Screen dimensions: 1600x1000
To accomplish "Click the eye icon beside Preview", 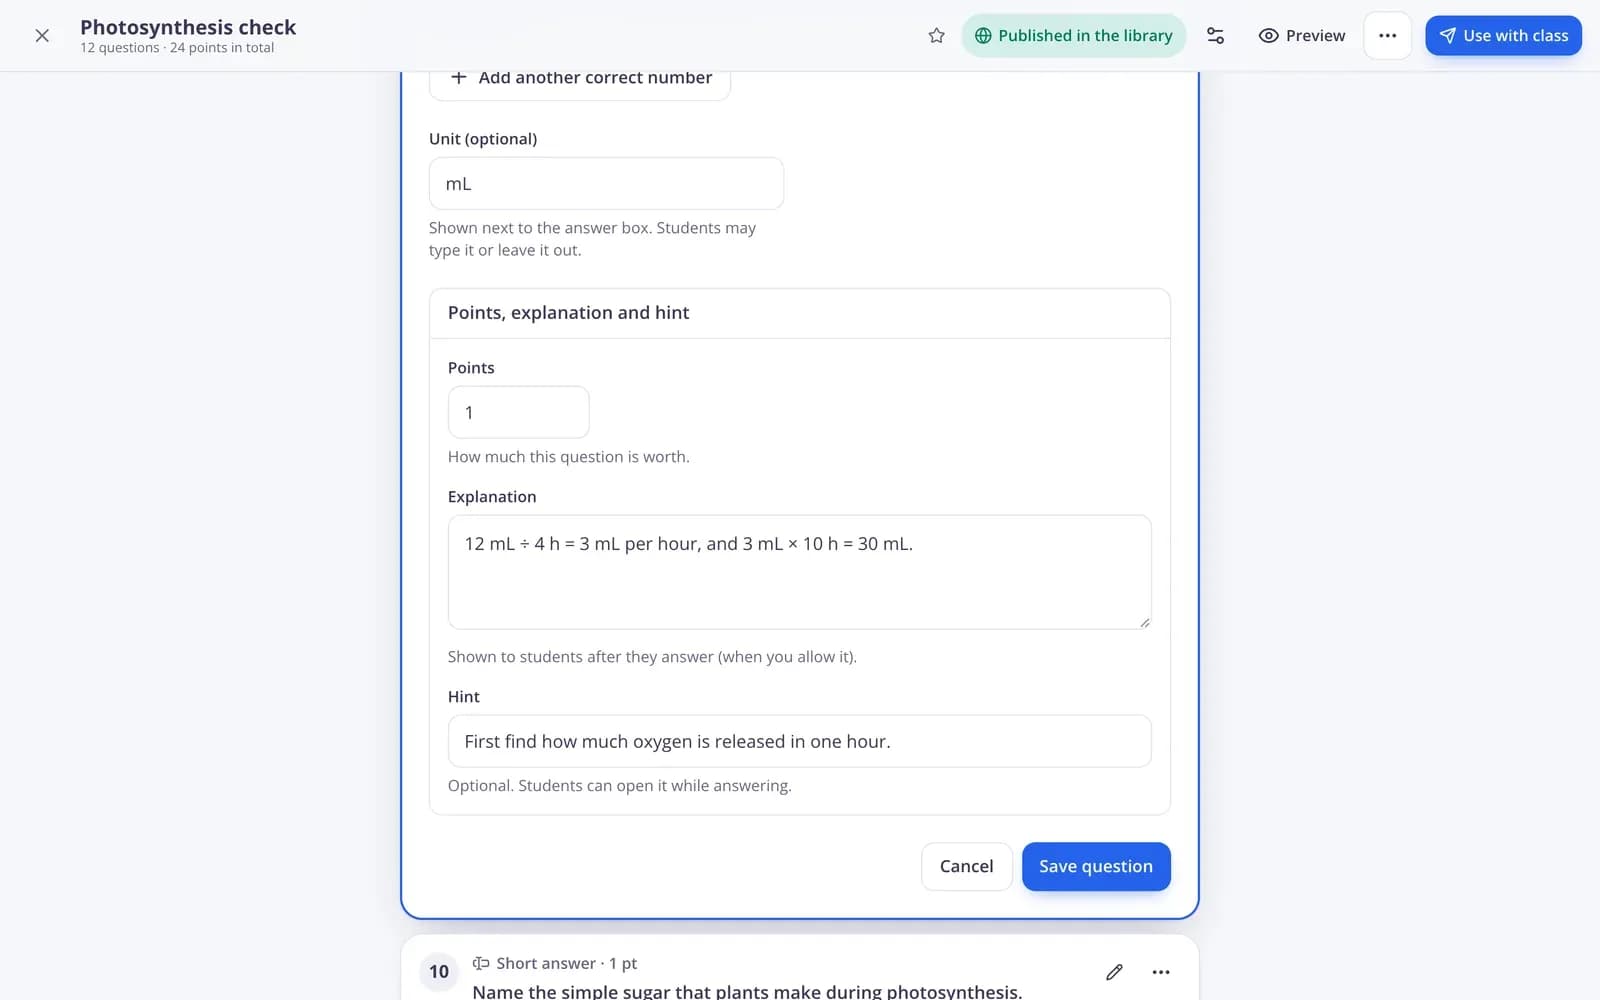I will pos(1268,36).
